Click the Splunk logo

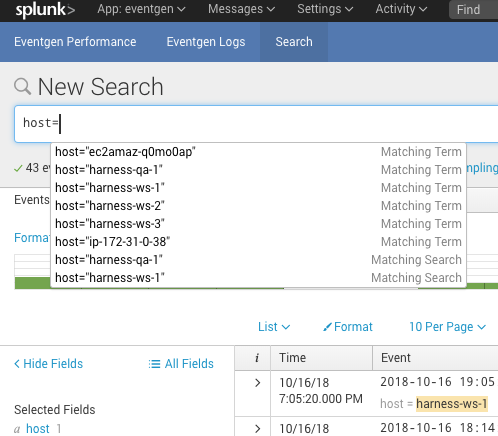click(45, 10)
